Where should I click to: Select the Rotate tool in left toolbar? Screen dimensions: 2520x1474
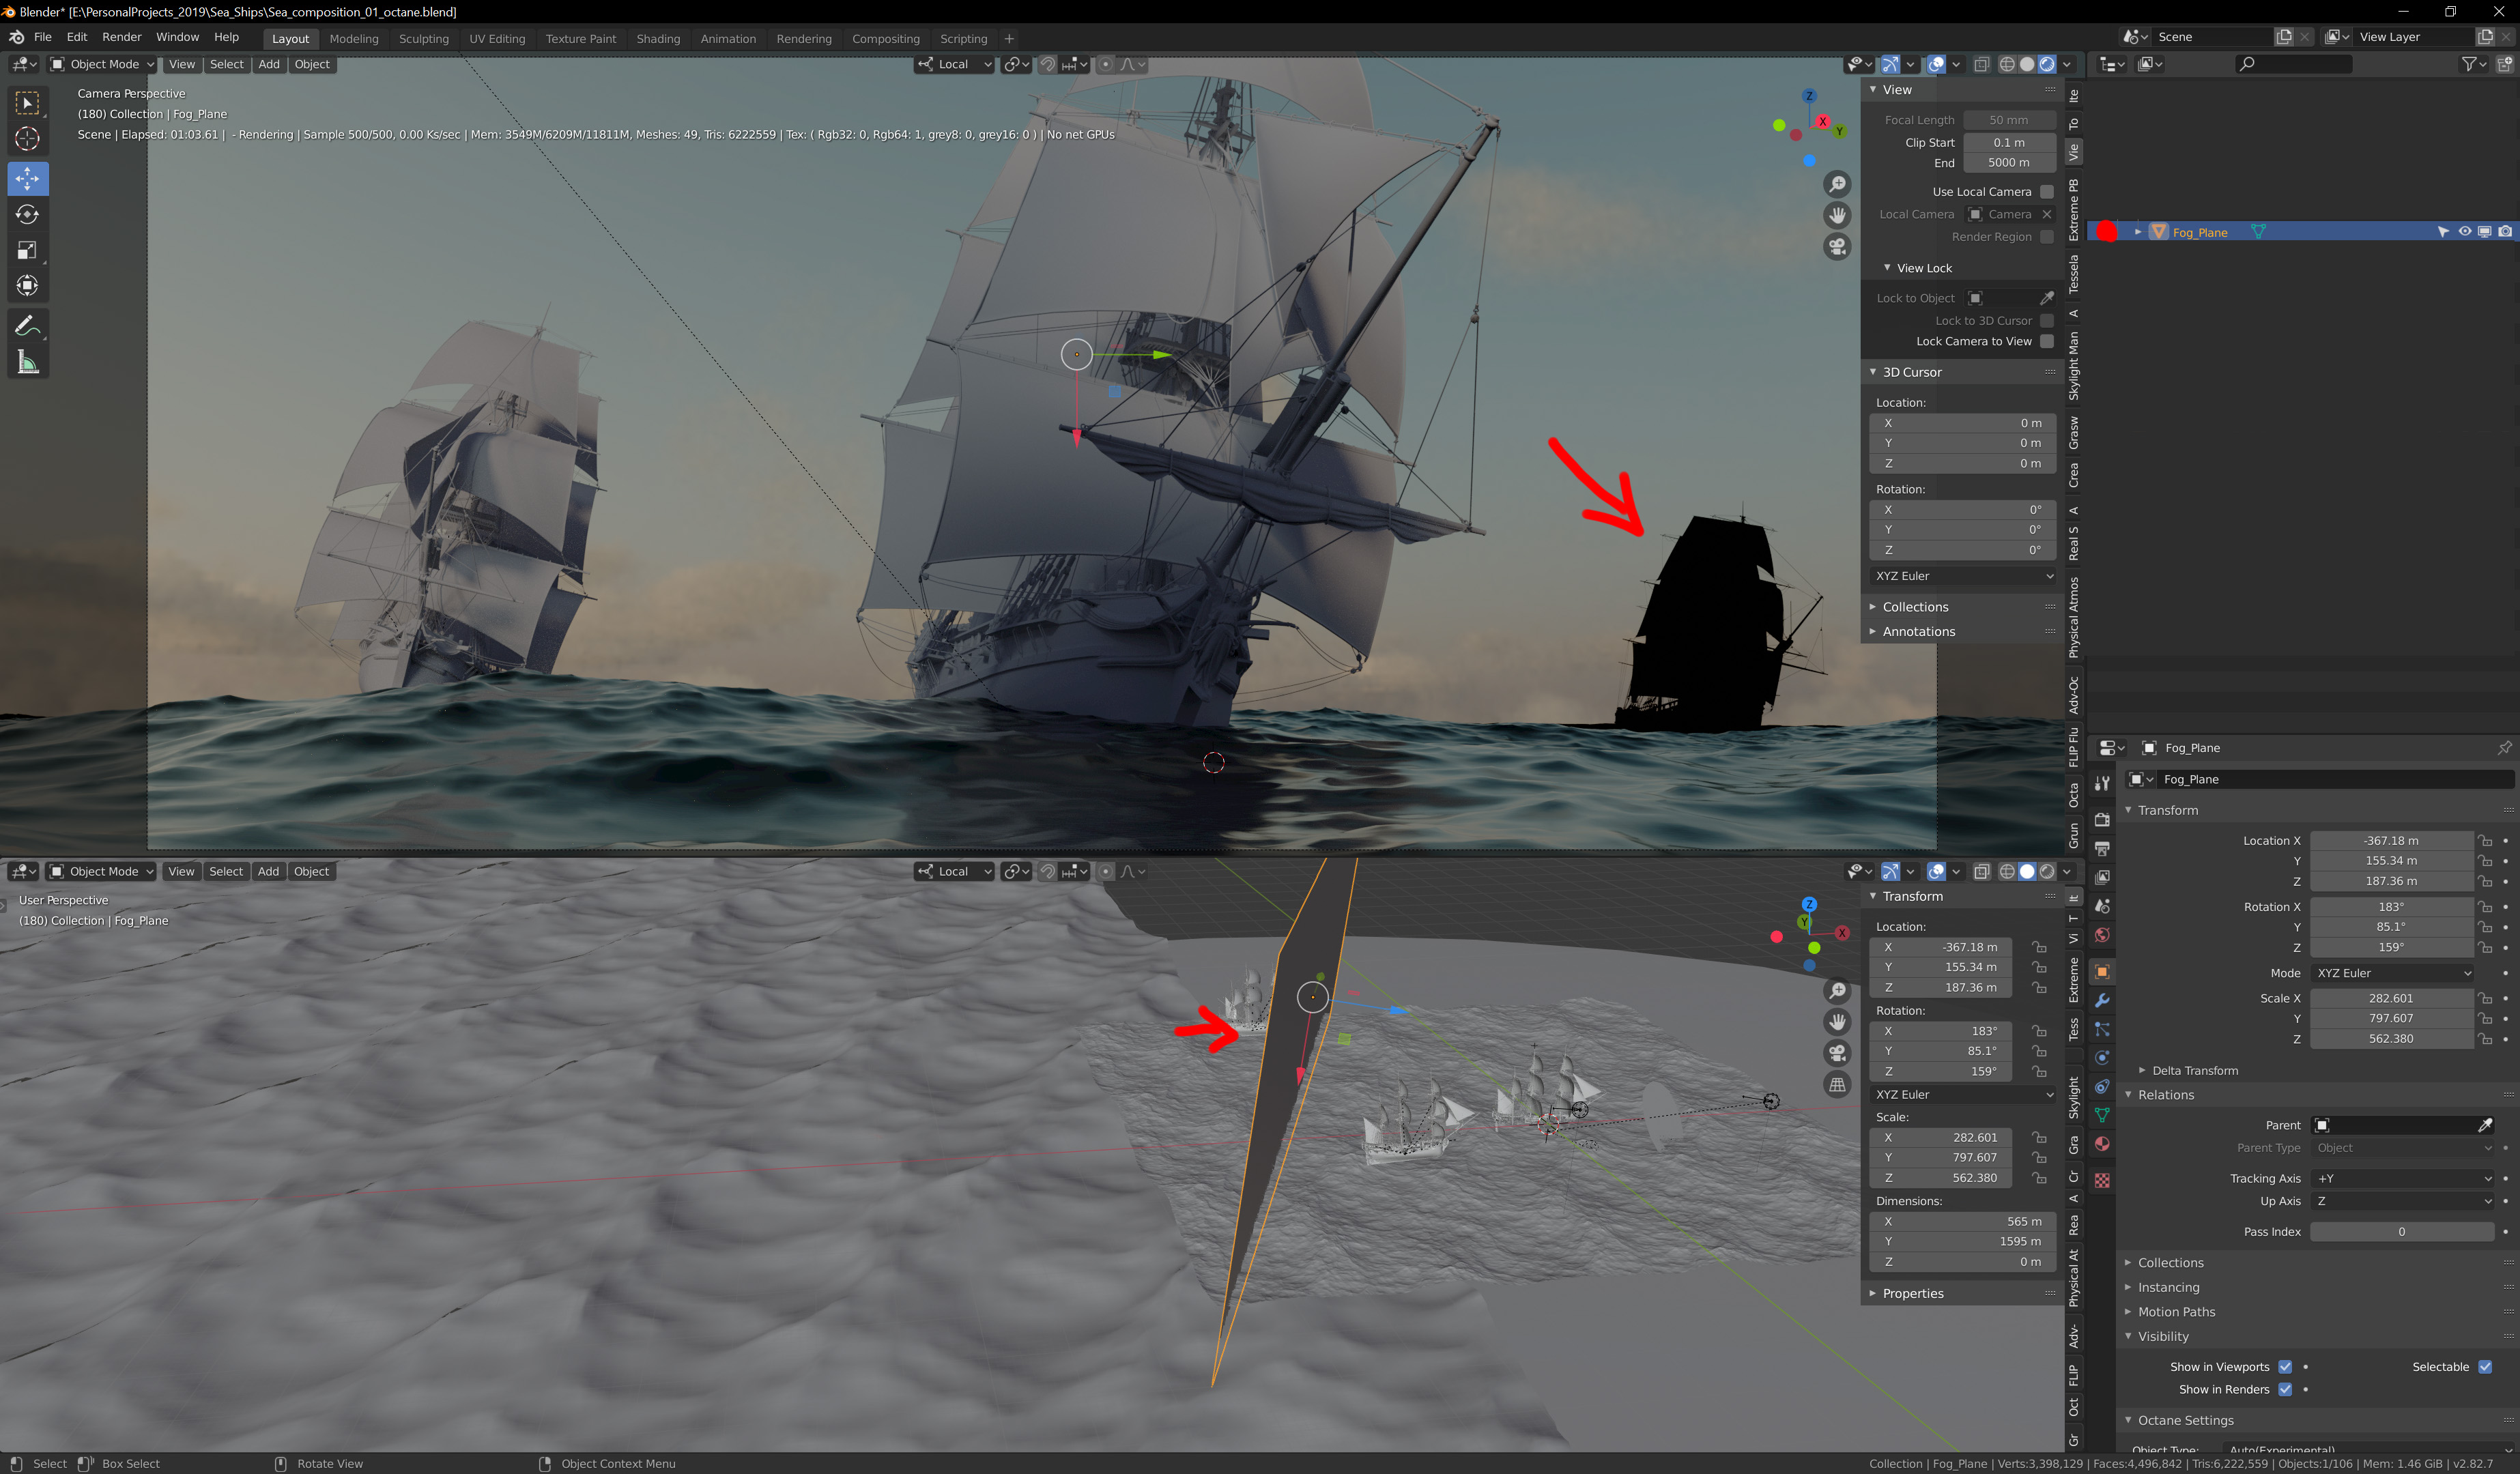(x=27, y=215)
